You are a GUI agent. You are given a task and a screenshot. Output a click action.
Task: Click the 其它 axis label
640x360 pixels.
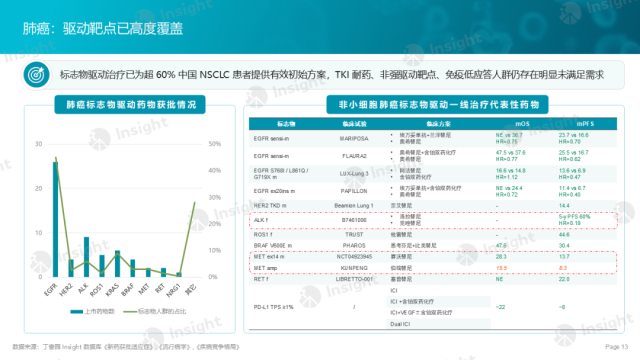[x=191, y=289]
